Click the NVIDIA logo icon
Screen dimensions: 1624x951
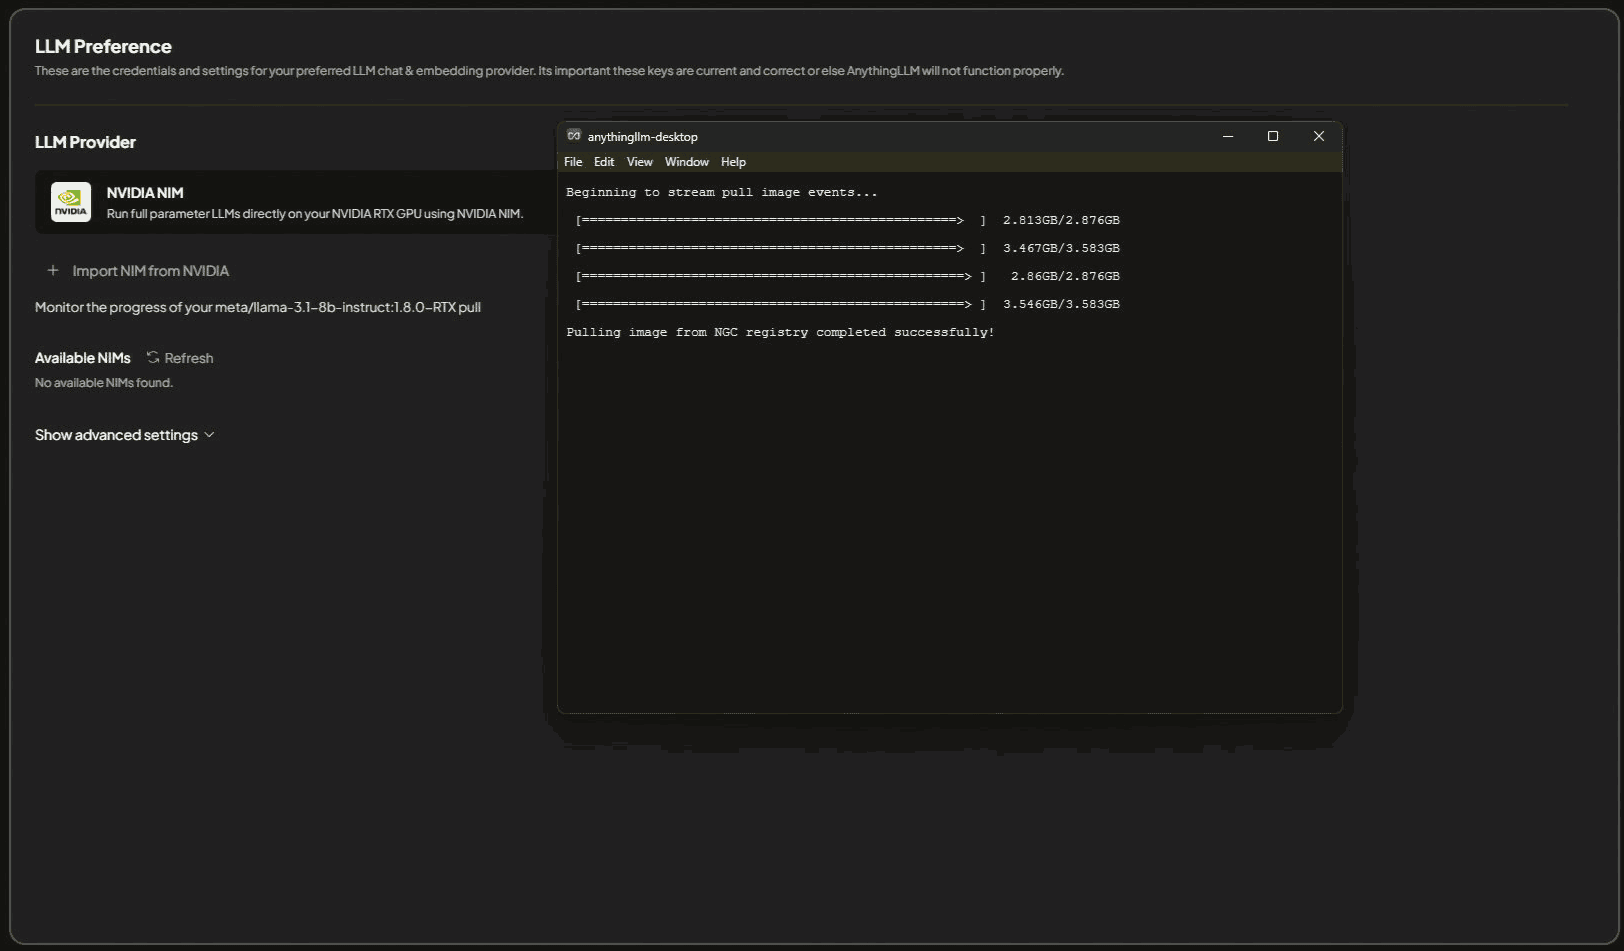click(71, 202)
